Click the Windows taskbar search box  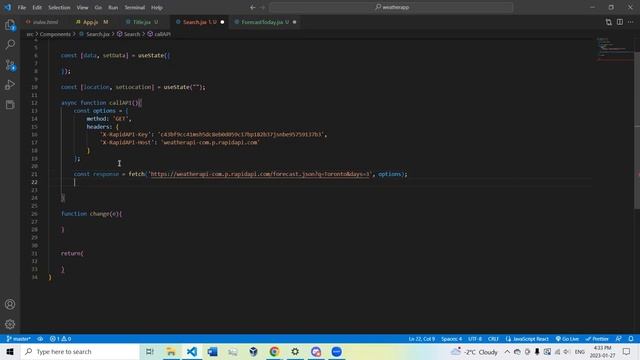click(80, 351)
